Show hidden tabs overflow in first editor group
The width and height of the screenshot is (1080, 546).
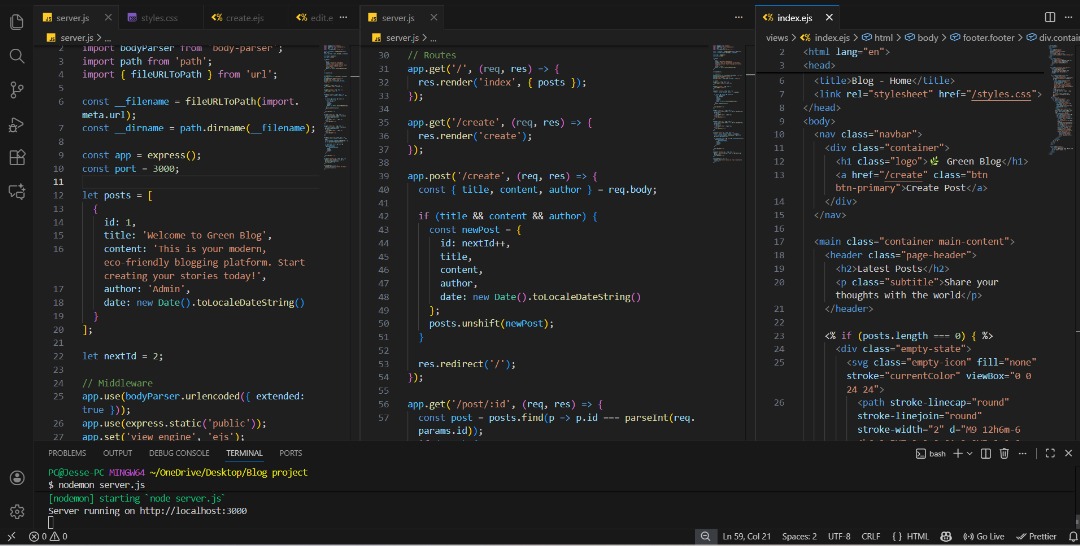[x=344, y=17]
